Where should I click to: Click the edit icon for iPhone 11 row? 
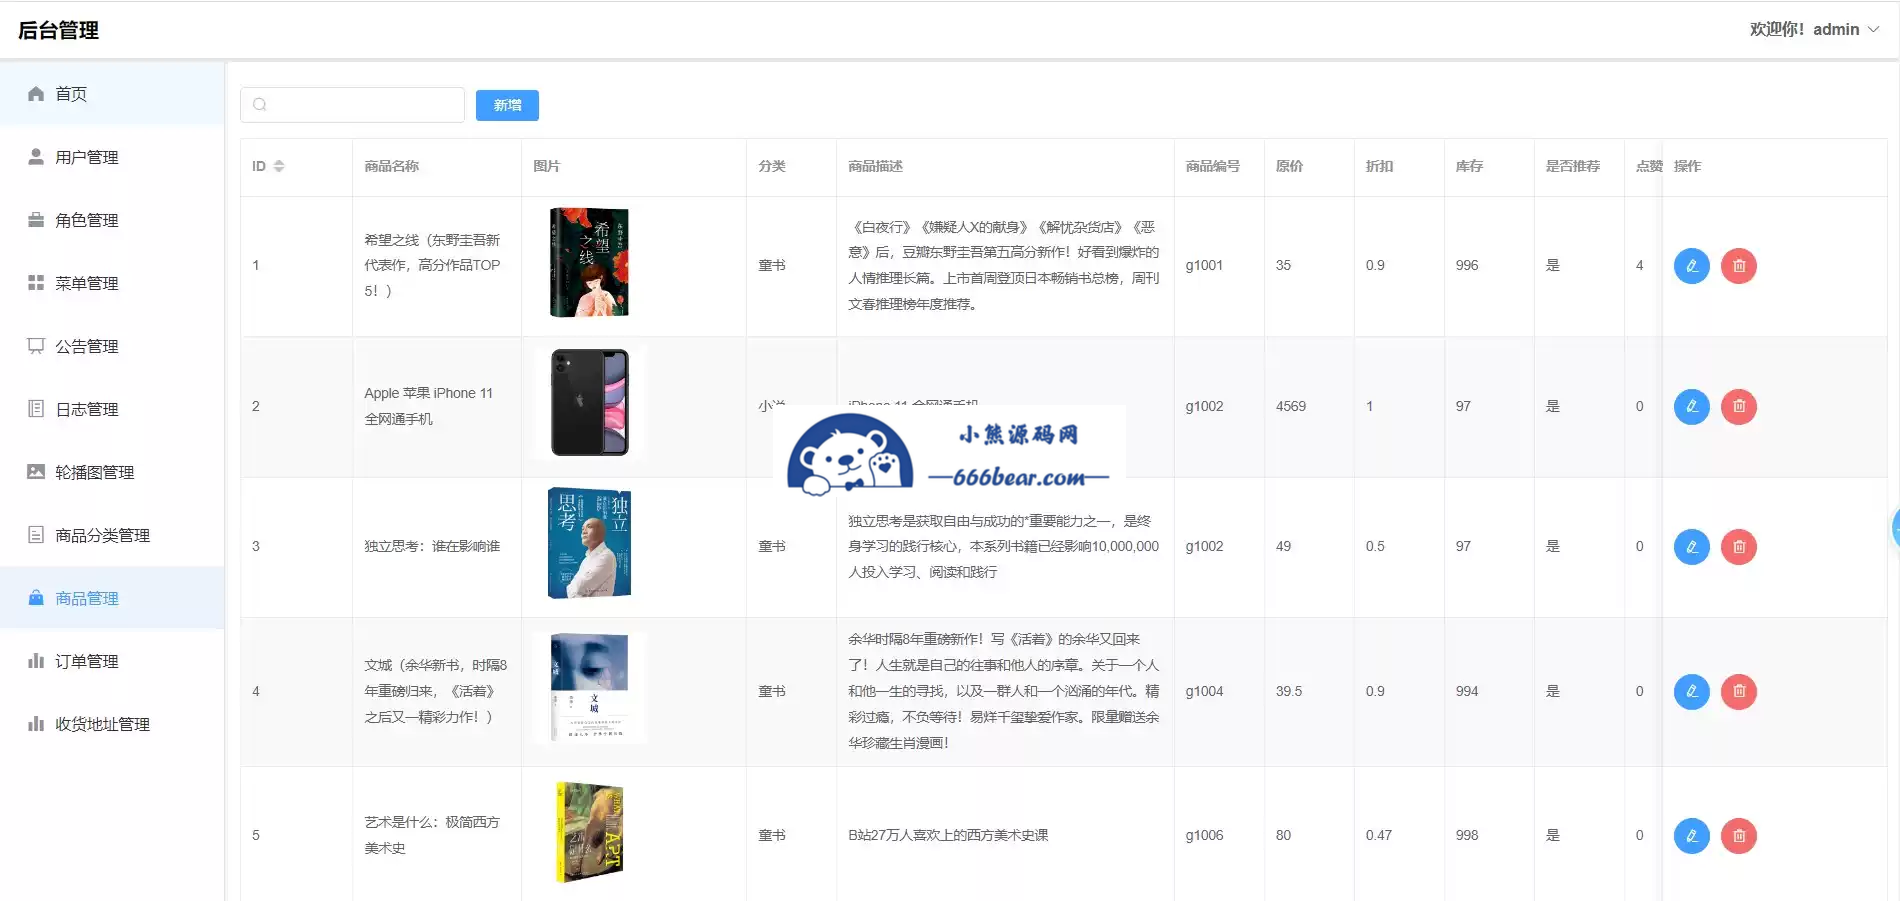pyautogui.click(x=1691, y=406)
